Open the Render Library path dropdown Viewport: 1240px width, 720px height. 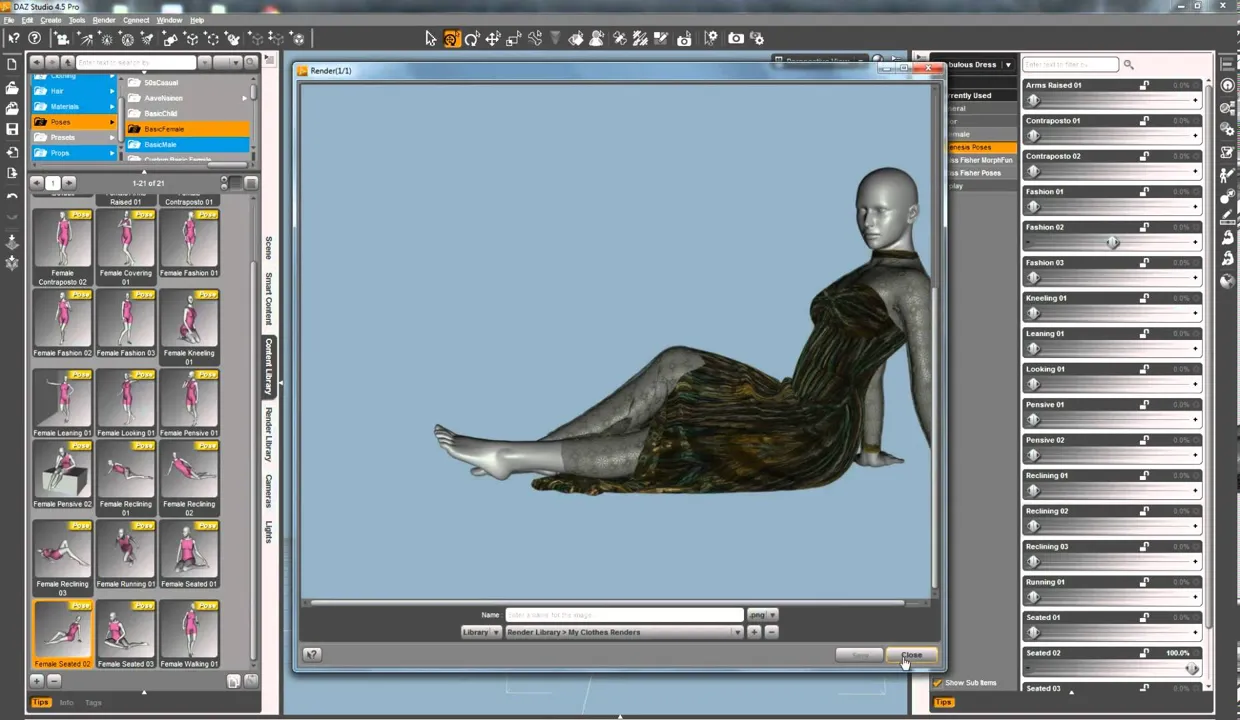pyautogui.click(x=625, y=632)
